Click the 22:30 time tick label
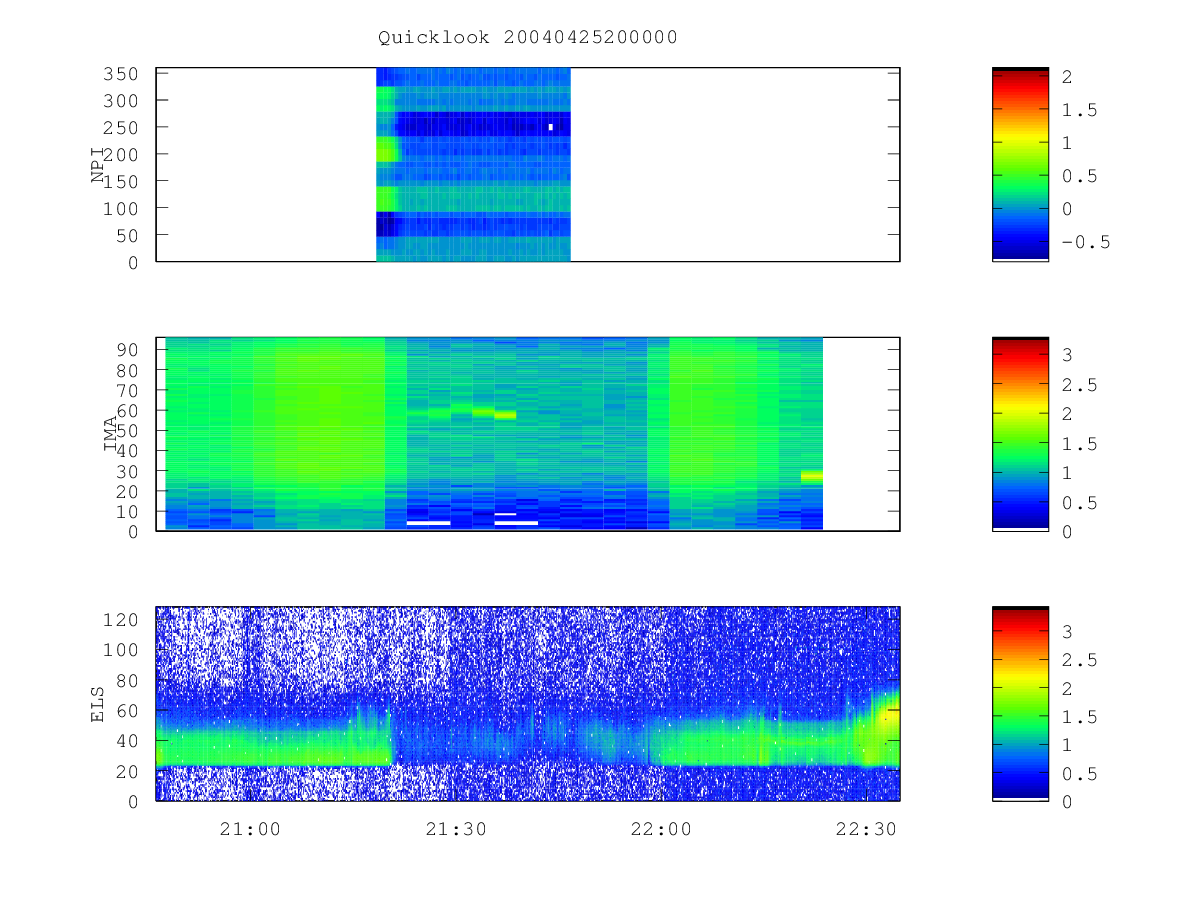 pos(868,828)
